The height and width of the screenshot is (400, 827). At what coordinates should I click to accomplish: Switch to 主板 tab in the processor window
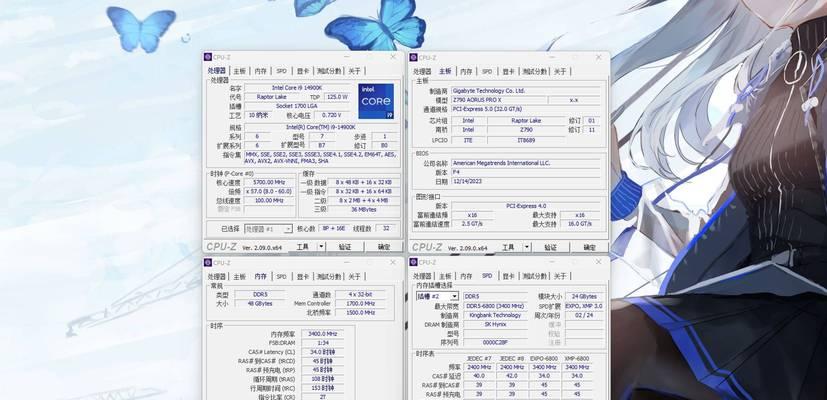click(x=240, y=71)
